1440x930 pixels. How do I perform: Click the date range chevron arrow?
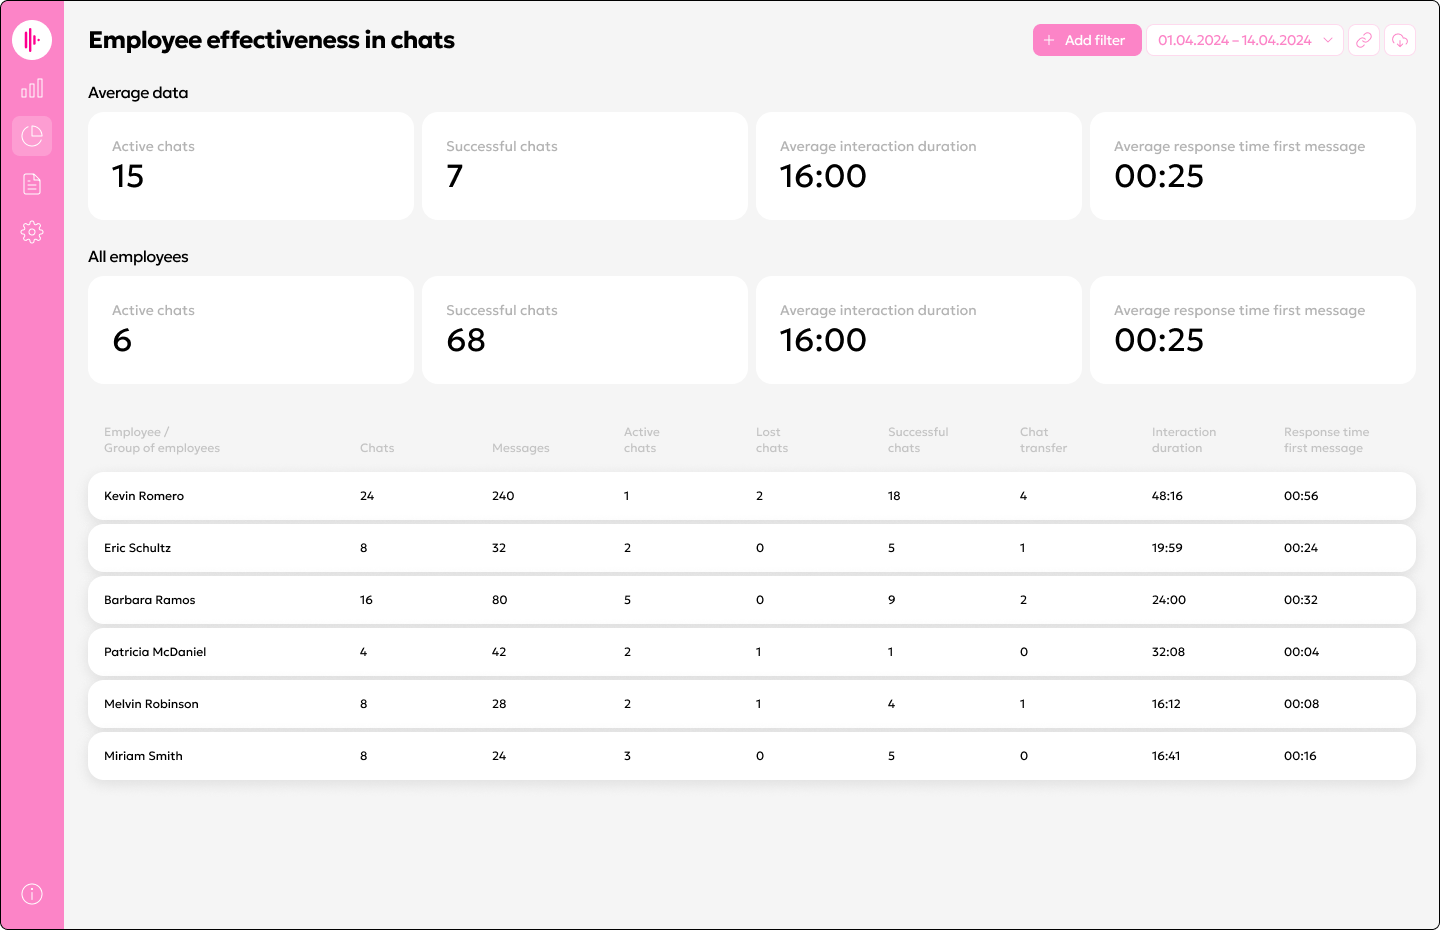(x=1328, y=40)
